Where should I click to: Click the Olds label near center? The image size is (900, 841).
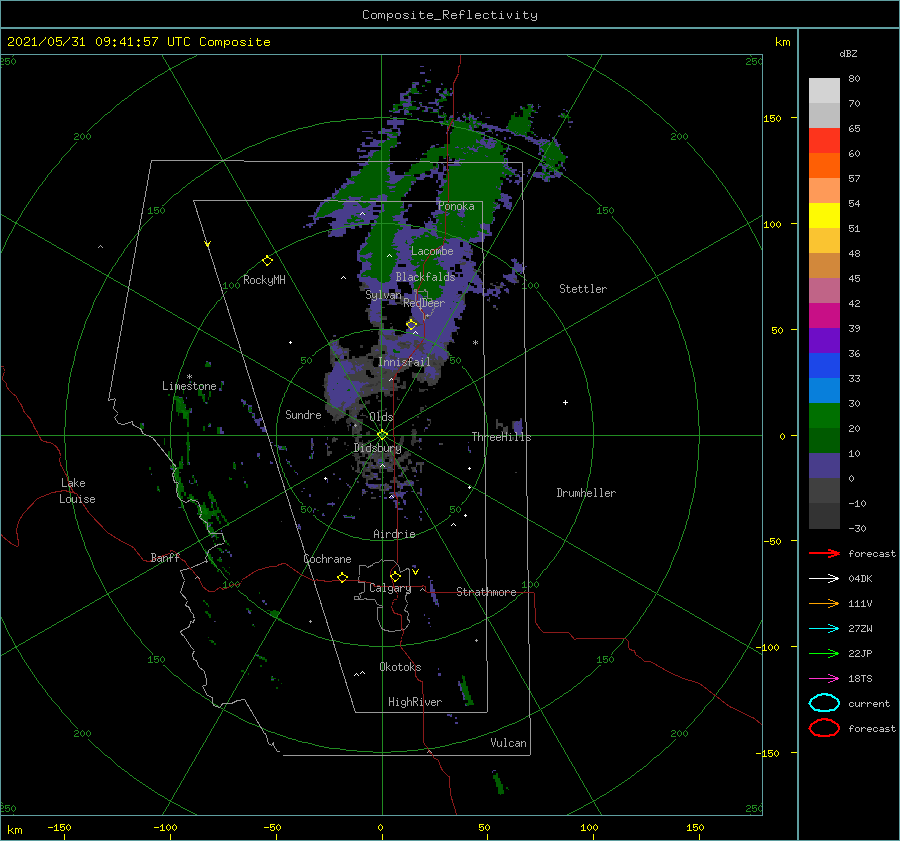tap(381, 417)
